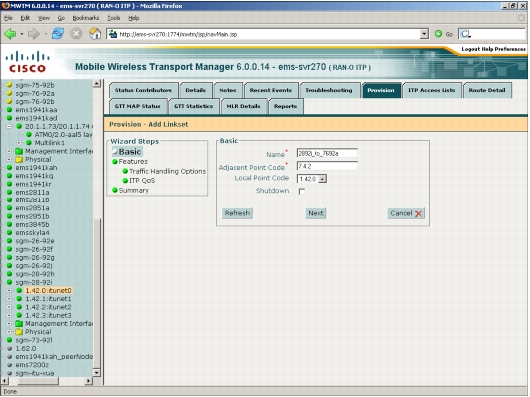The image size is (530, 397).
Task: Click the green Go icon
Action: click(x=438, y=34)
